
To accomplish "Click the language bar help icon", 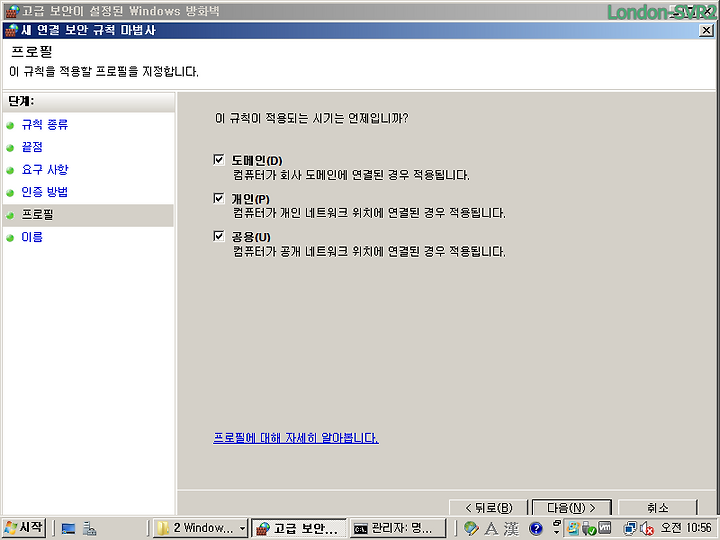I will (535, 529).
